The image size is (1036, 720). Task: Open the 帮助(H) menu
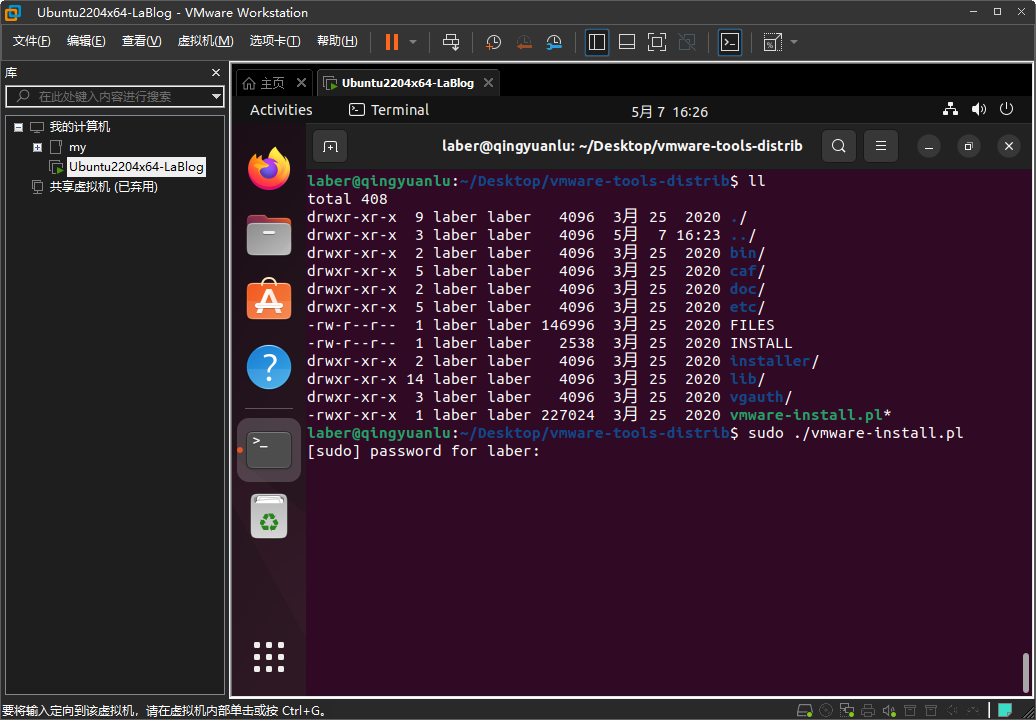(x=337, y=41)
